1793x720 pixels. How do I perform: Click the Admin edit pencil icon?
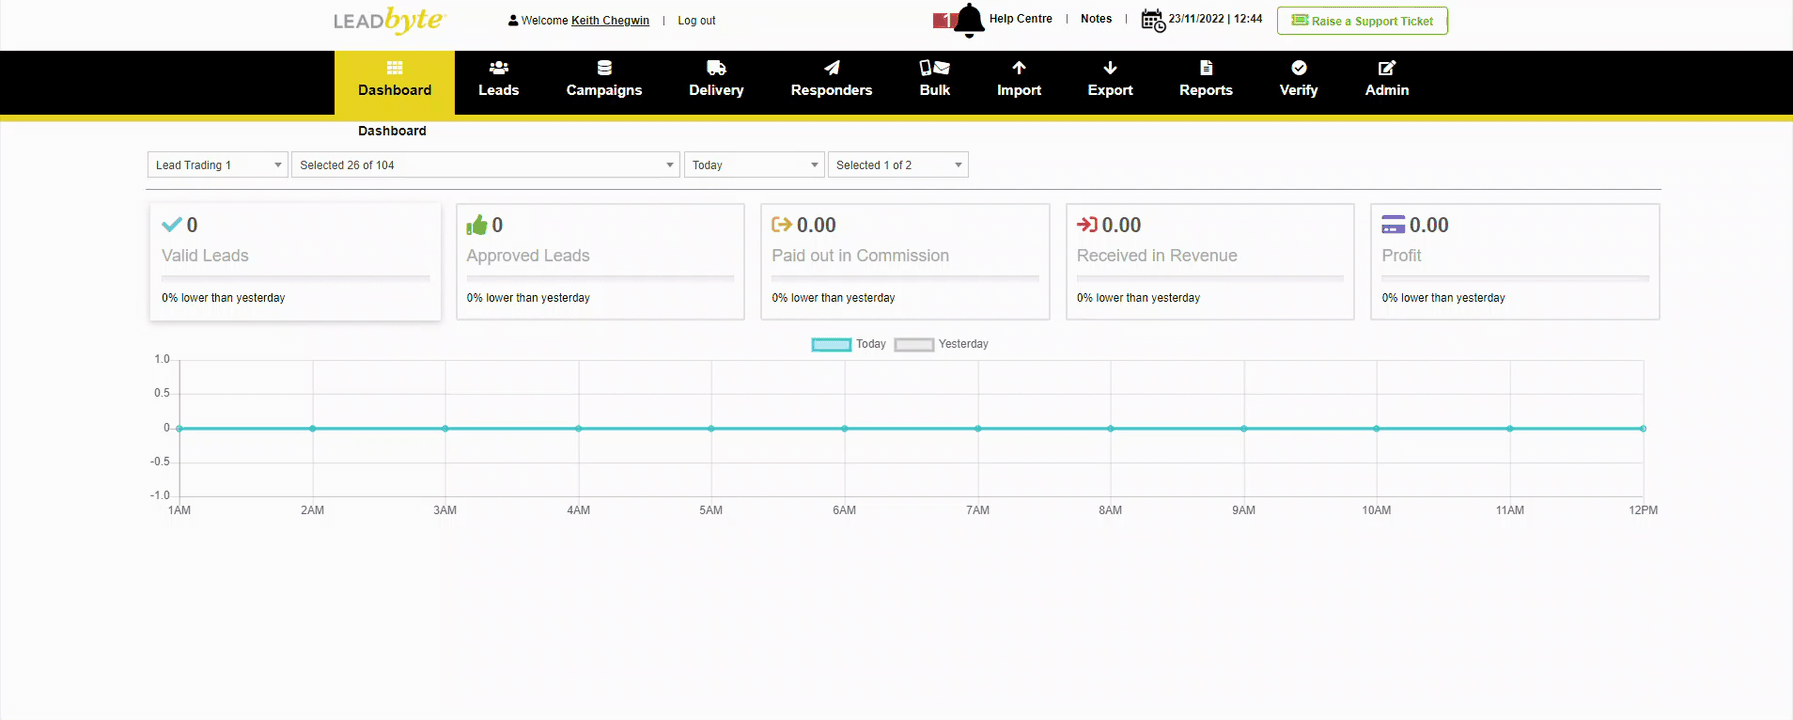click(x=1387, y=68)
